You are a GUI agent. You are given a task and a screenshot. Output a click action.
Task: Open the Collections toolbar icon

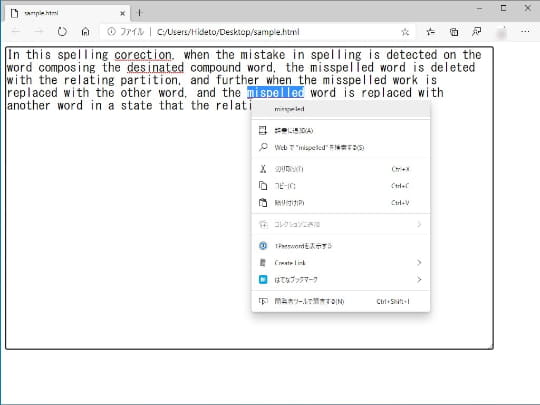[454, 32]
